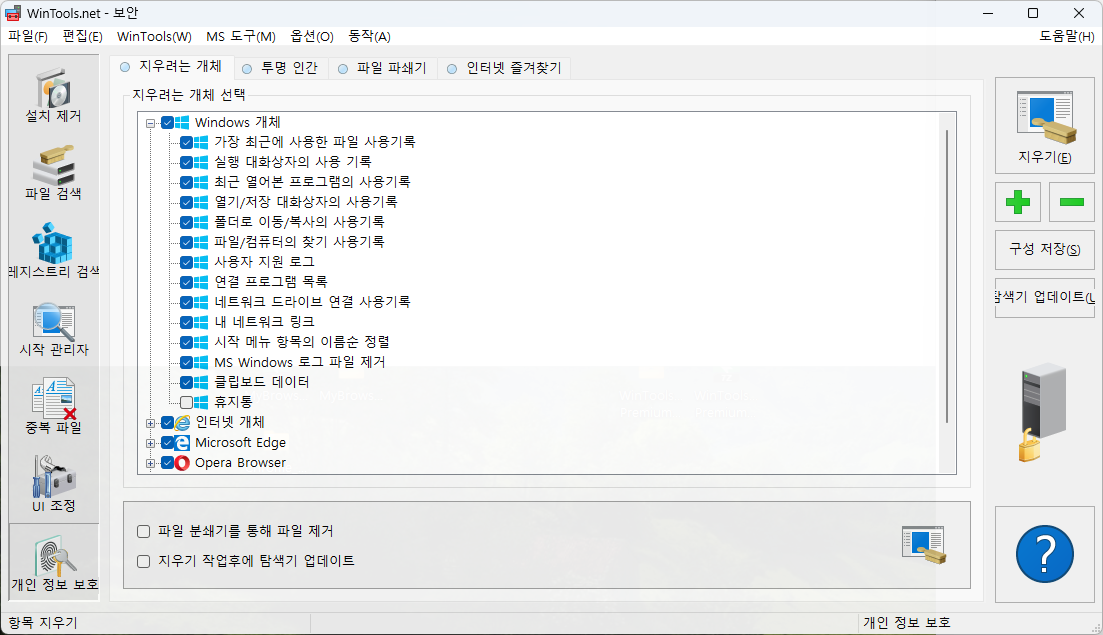
Task: Click the WinTools.net title bar app icon
Action: tap(13, 13)
